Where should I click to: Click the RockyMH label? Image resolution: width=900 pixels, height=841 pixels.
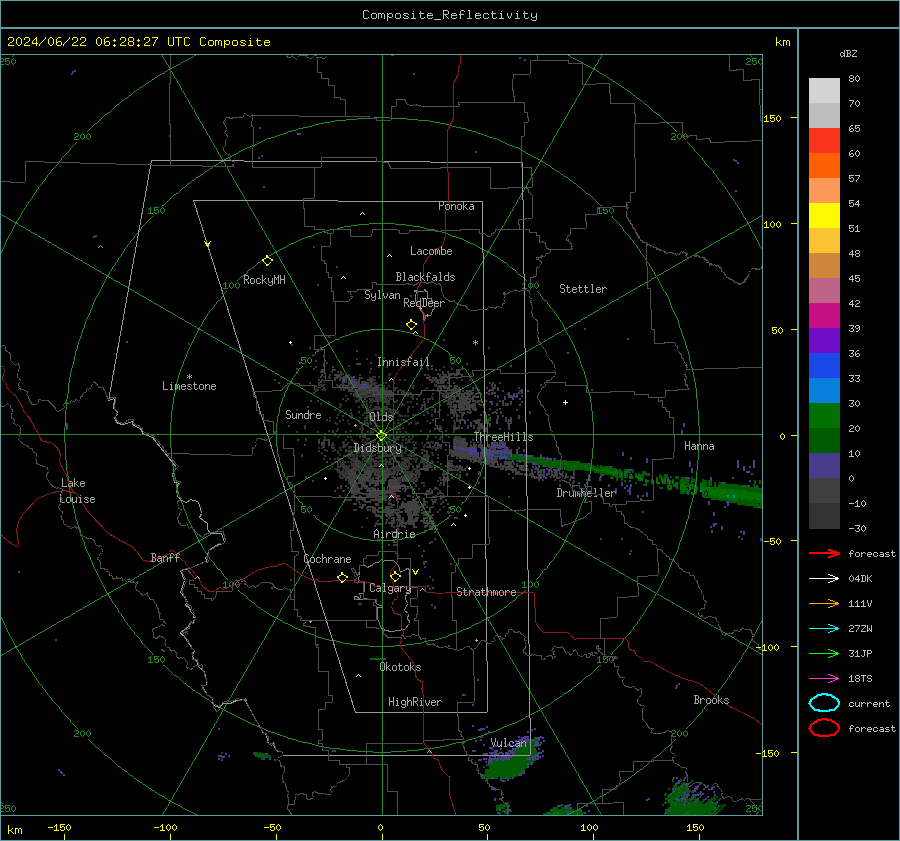click(264, 280)
